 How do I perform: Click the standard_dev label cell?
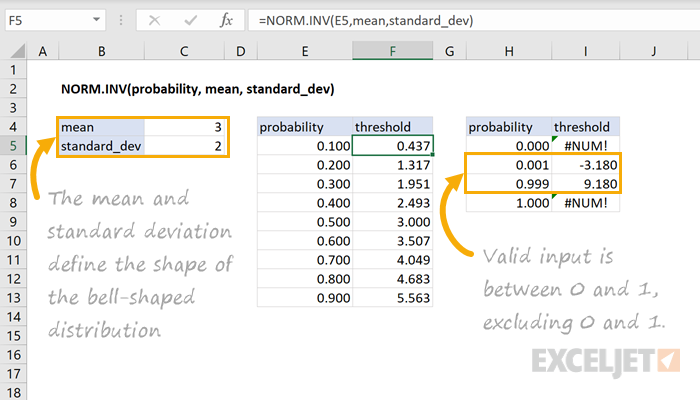[101, 147]
